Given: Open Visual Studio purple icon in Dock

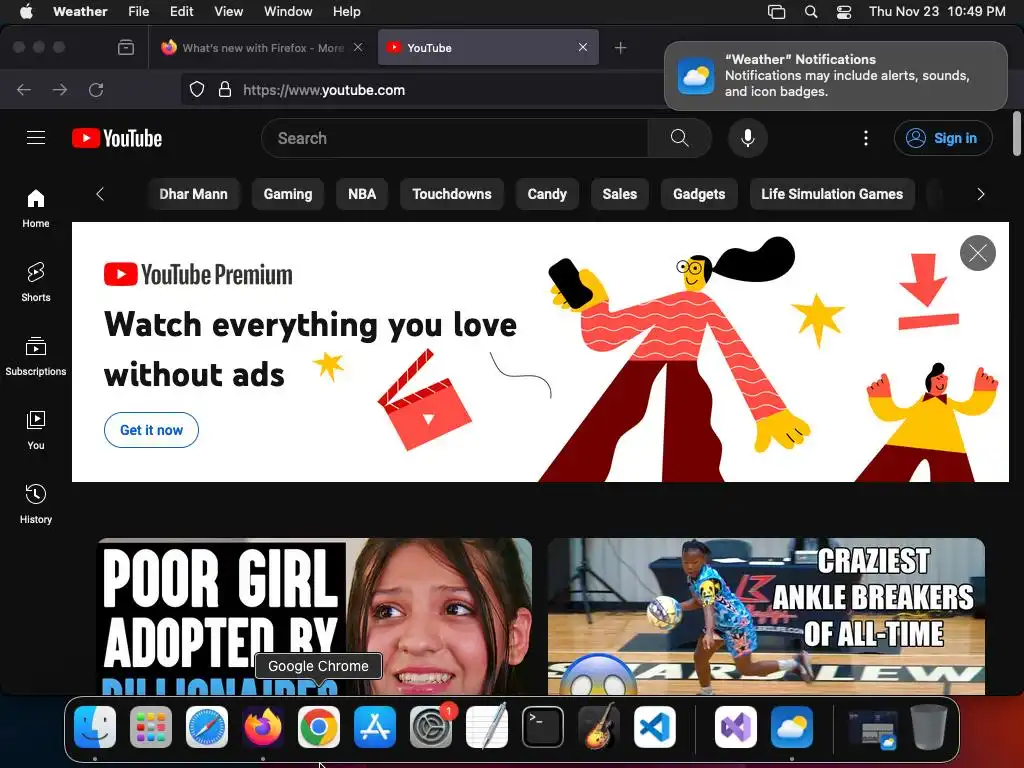Looking at the screenshot, I should coord(736,727).
